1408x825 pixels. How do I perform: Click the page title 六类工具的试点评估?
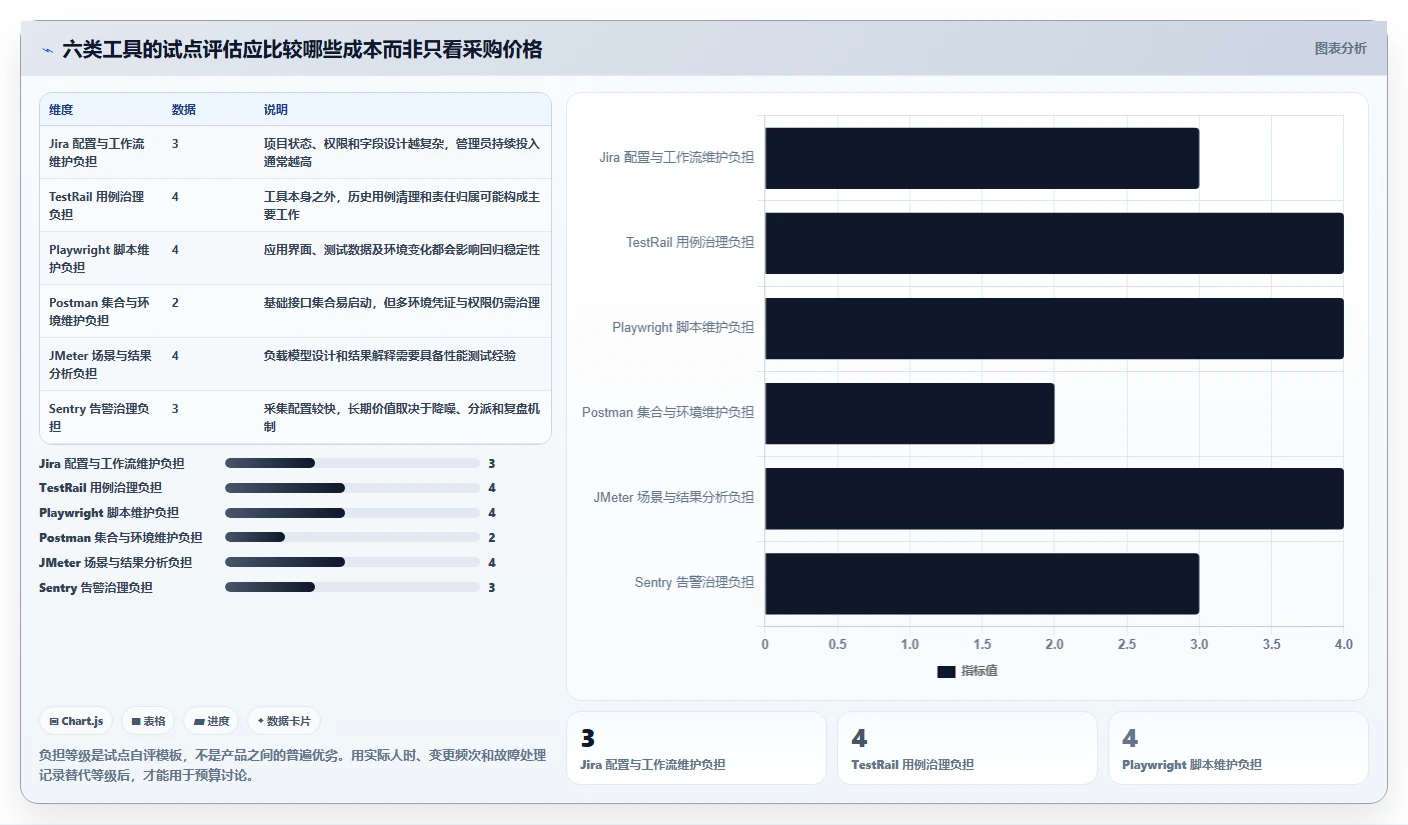pyautogui.click(x=302, y=49)
